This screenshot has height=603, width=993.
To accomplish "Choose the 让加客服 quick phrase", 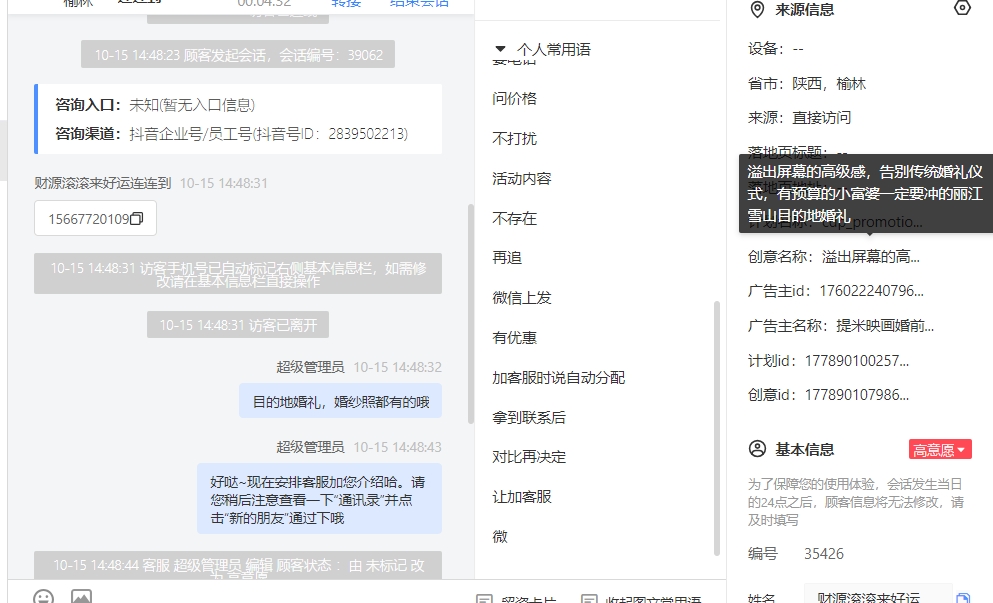I will [522, 497].
